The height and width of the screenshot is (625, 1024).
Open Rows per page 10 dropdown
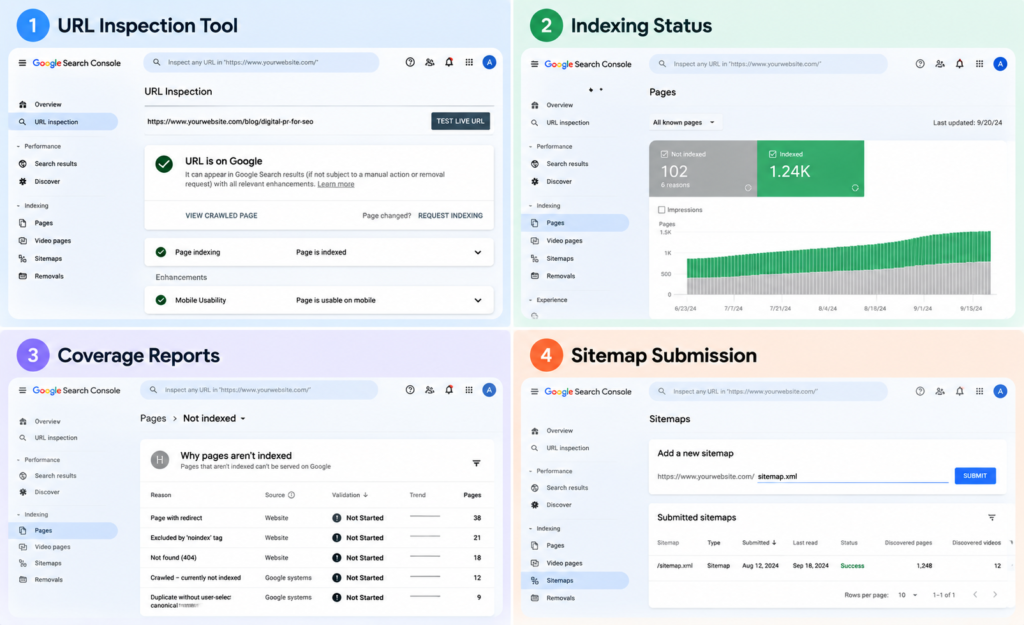[907, 595]
